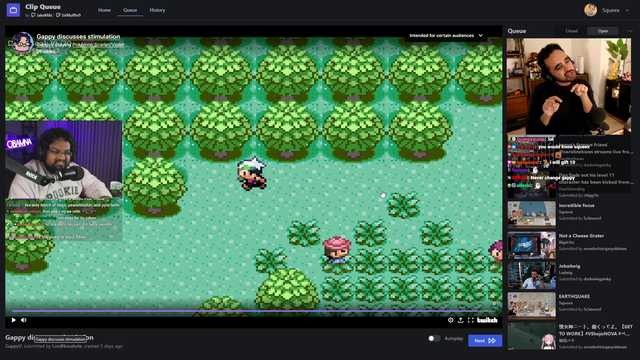This screenshot has height=360, width=640.
Task: Enter fullscreen with the expand icon
Action: pyautogui.click(x=471, y=320)
